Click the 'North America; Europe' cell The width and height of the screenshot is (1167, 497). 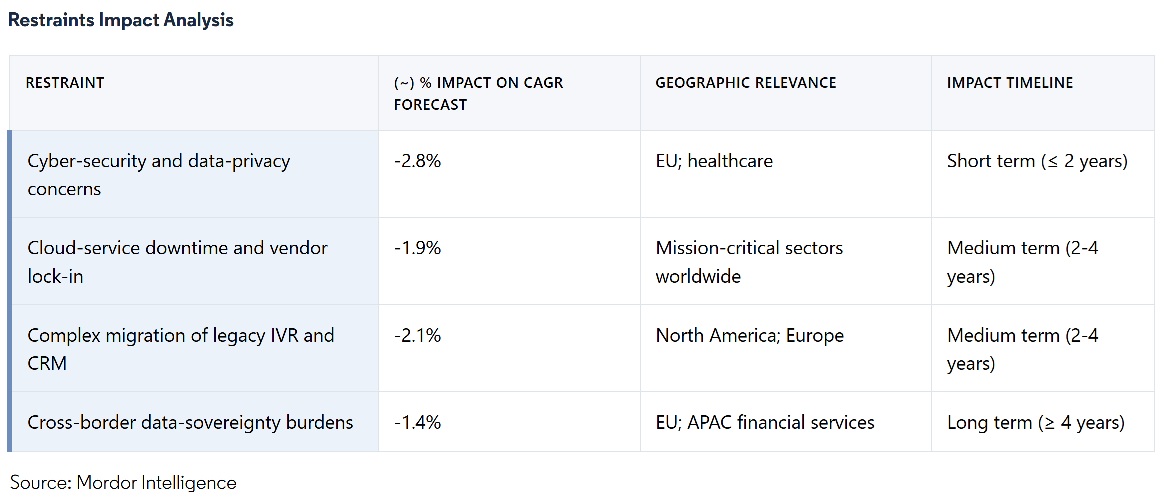749,335
